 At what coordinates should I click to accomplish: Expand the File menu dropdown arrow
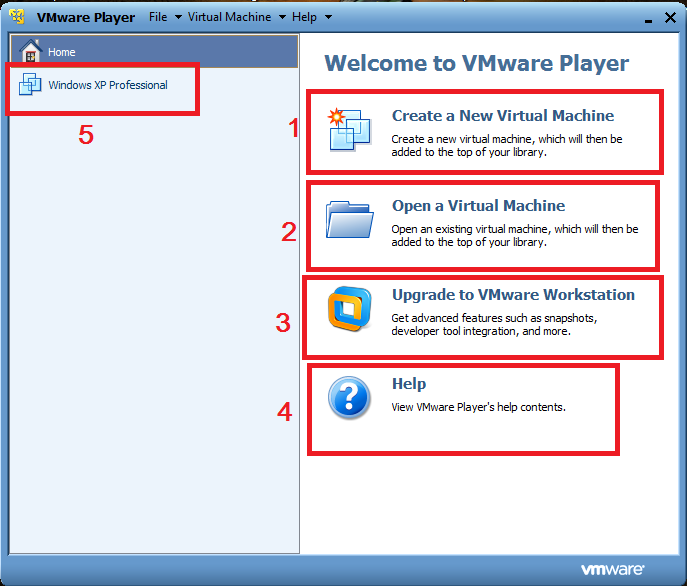(178, 18)
